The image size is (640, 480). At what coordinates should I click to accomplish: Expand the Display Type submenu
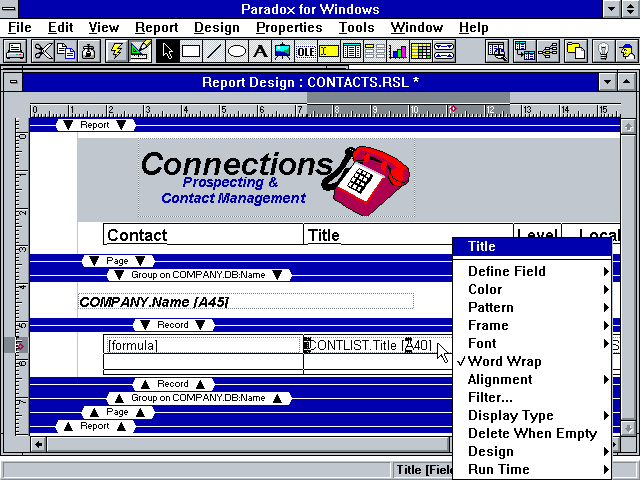coord(531,415)
